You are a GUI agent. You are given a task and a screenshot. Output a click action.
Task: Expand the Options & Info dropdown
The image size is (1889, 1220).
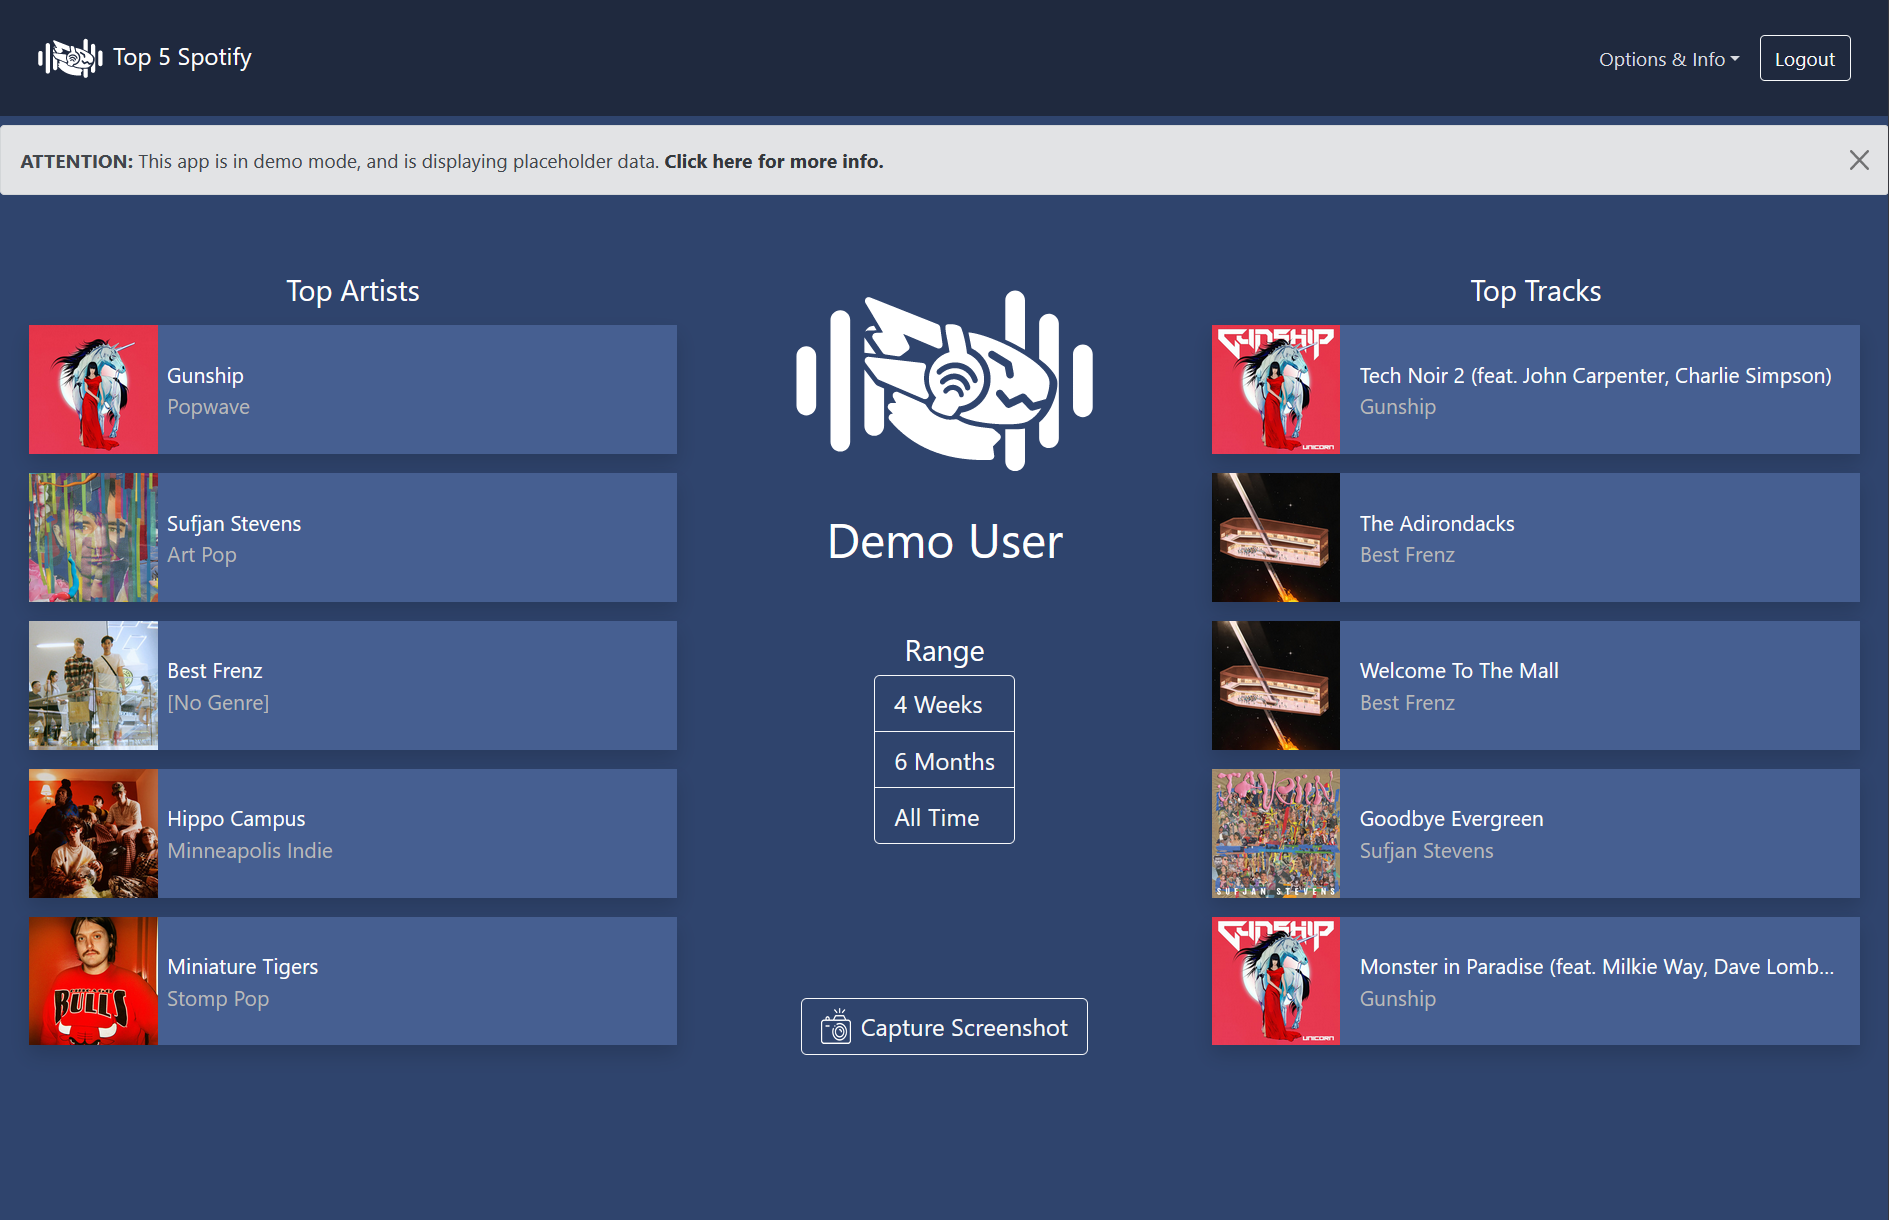[x=1669, y=59]
